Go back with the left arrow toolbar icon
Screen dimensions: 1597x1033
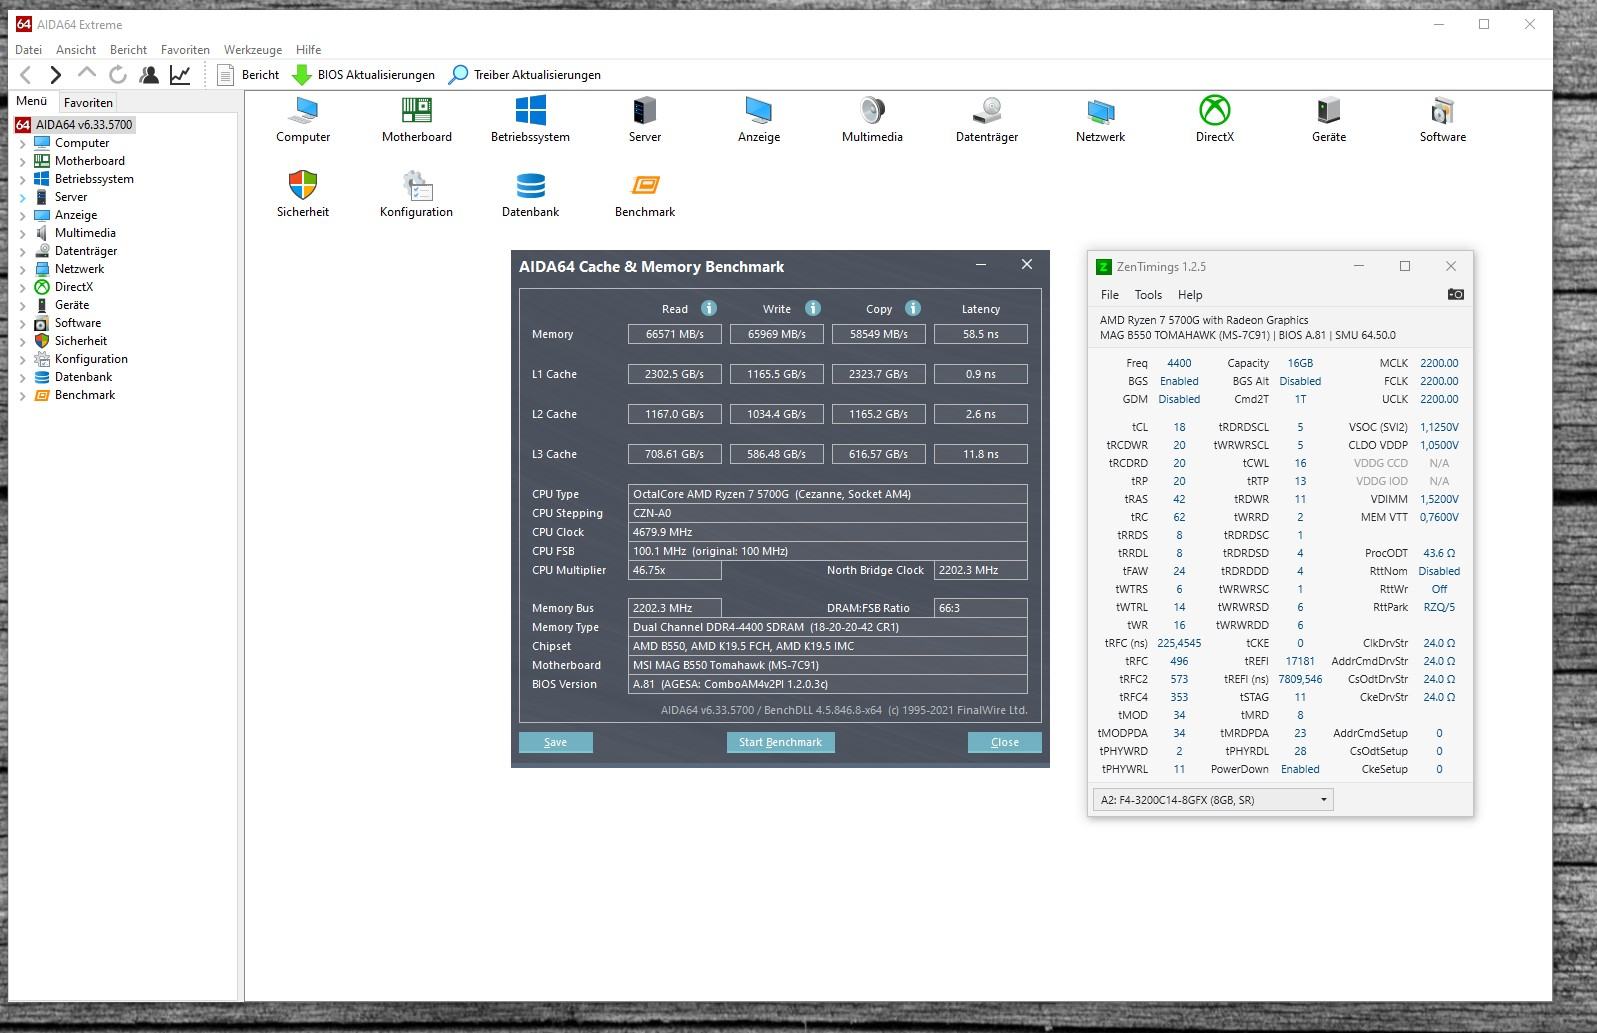point(26,75)
